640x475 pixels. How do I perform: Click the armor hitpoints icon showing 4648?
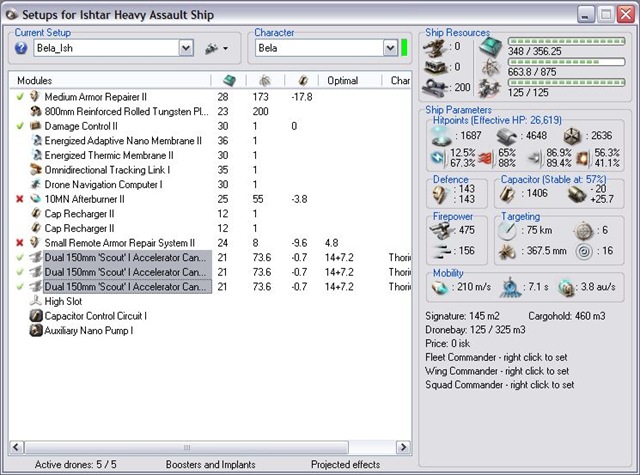[x=507, y=136]
